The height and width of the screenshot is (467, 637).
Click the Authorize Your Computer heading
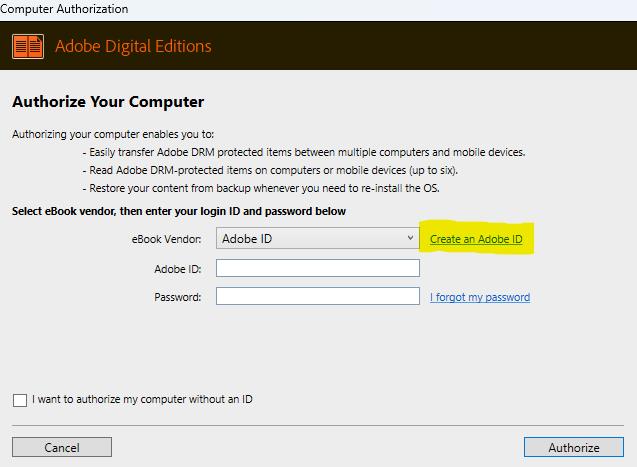108,102
